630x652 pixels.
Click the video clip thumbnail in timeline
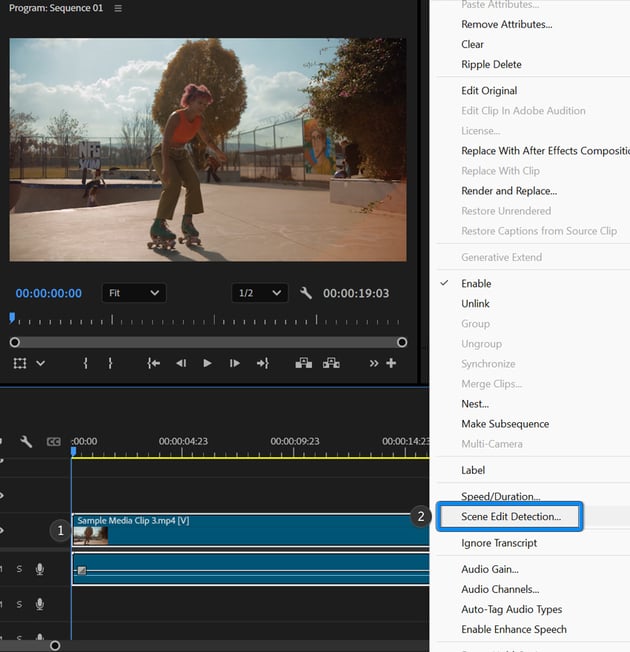pyautogui.click(x=91, y=536)
